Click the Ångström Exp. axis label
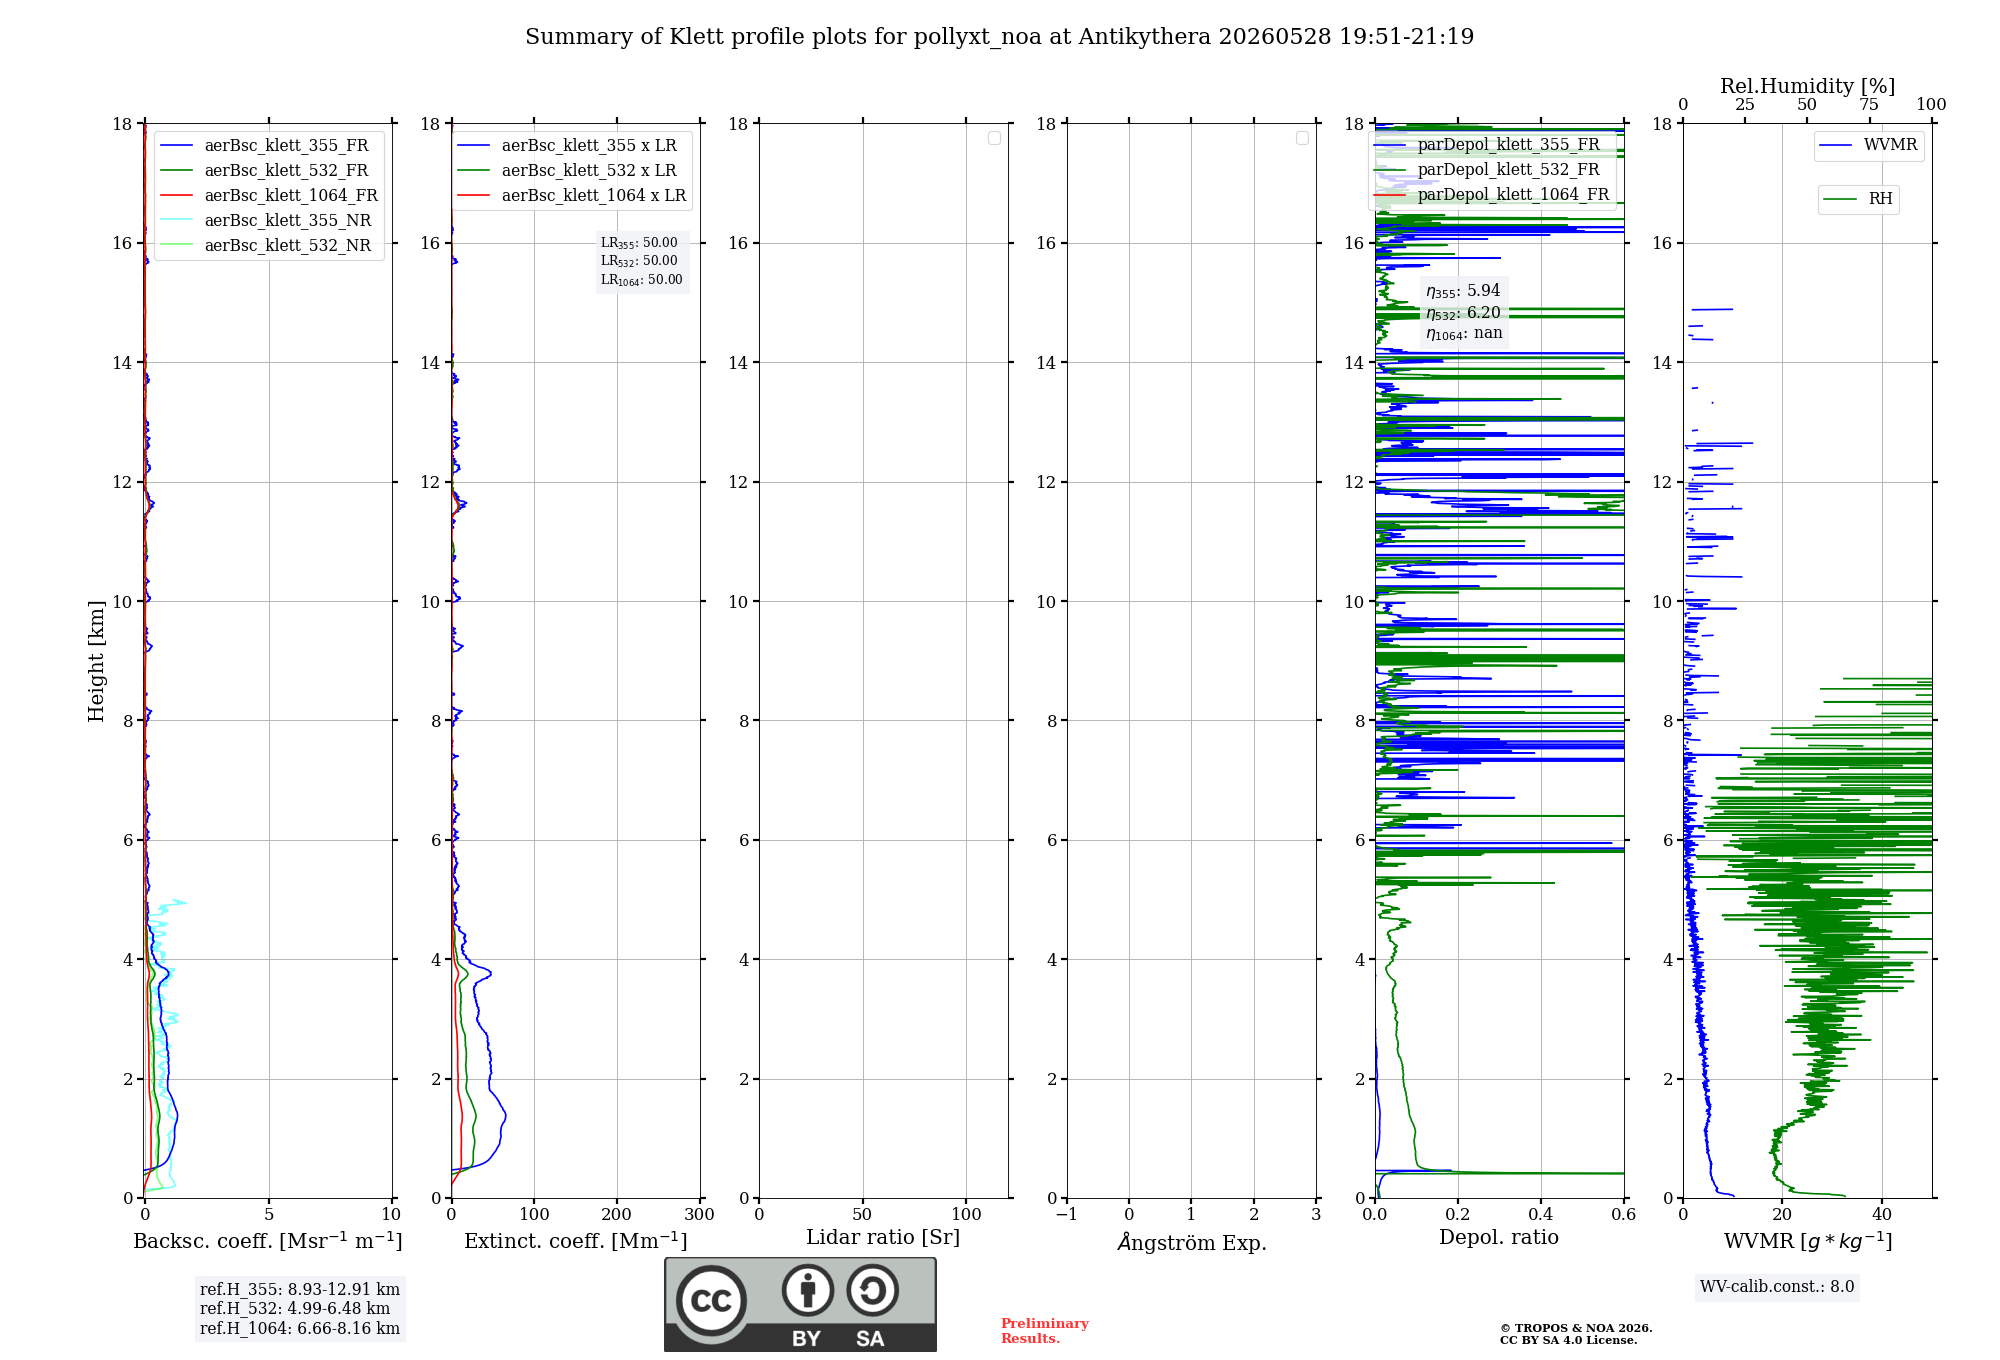 (x=1191, y=1242)
